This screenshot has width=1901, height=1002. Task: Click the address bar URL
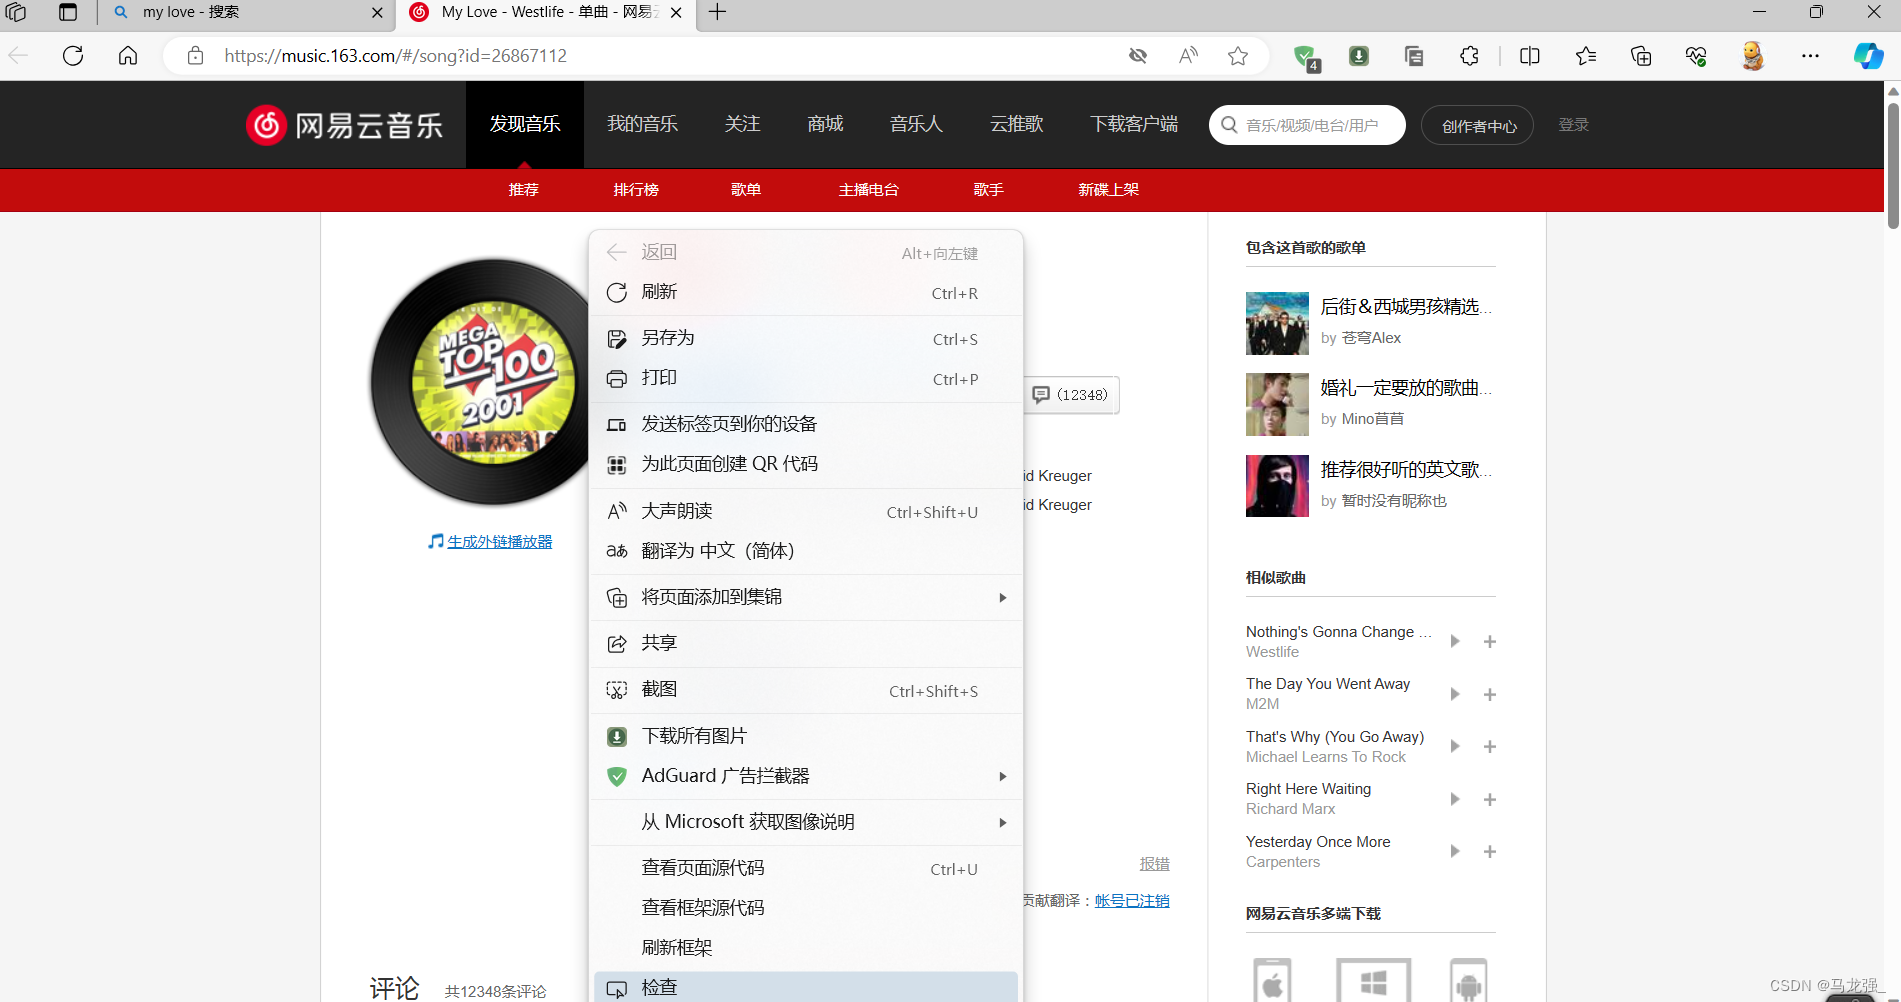pyautogui.click(x=396, y=56)
